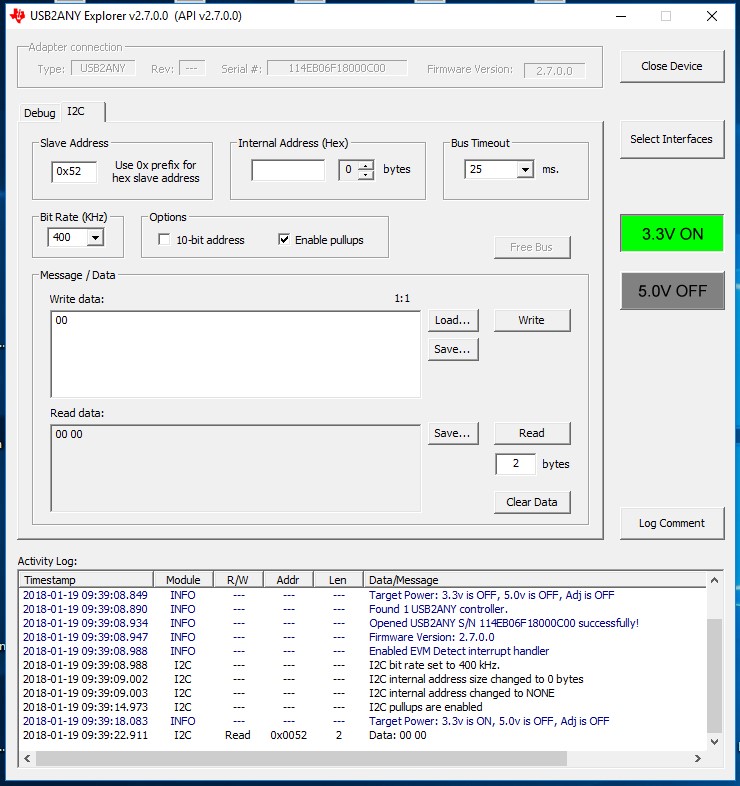The height and width of the screenshot is (786, 740).
Task: Click the R/W column header
Action: [238, 580]
